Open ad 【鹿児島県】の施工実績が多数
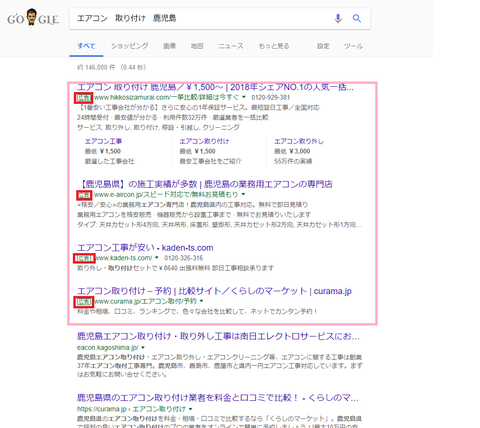Screen dimensions: 480x428 206,184
